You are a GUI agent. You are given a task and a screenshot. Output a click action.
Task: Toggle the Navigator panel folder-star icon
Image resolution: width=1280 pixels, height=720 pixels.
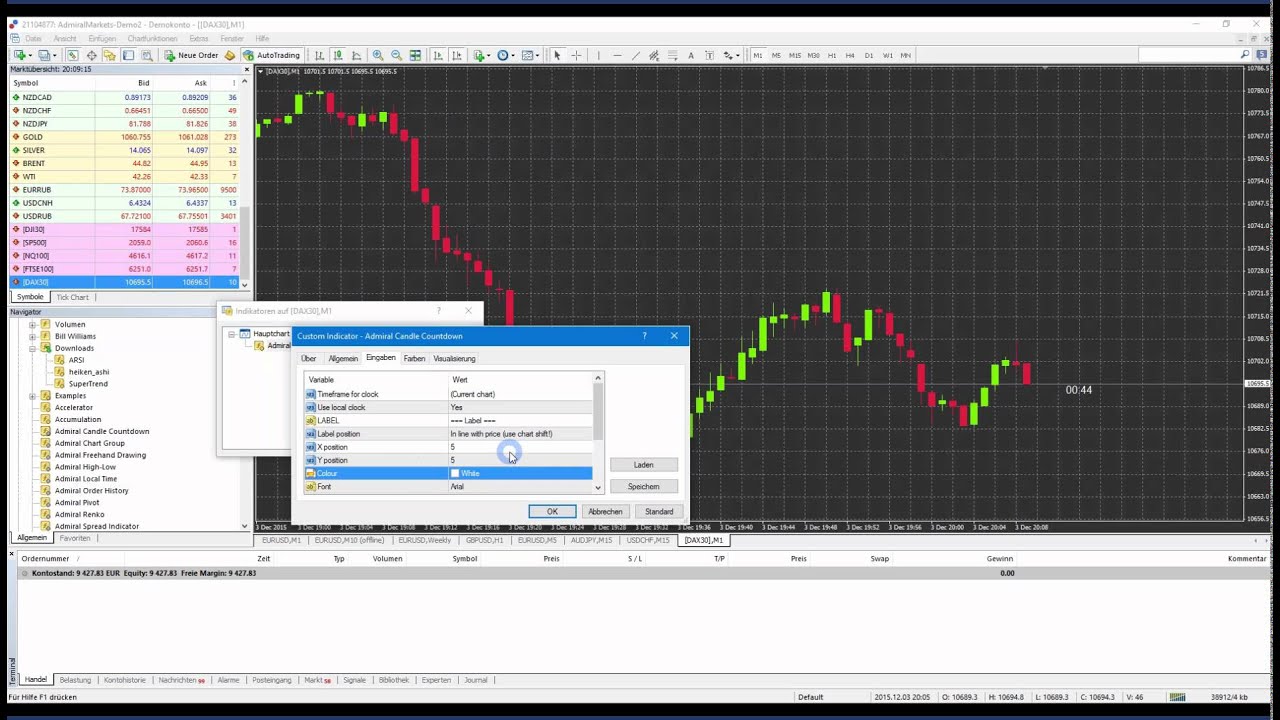tap(110, 55)
